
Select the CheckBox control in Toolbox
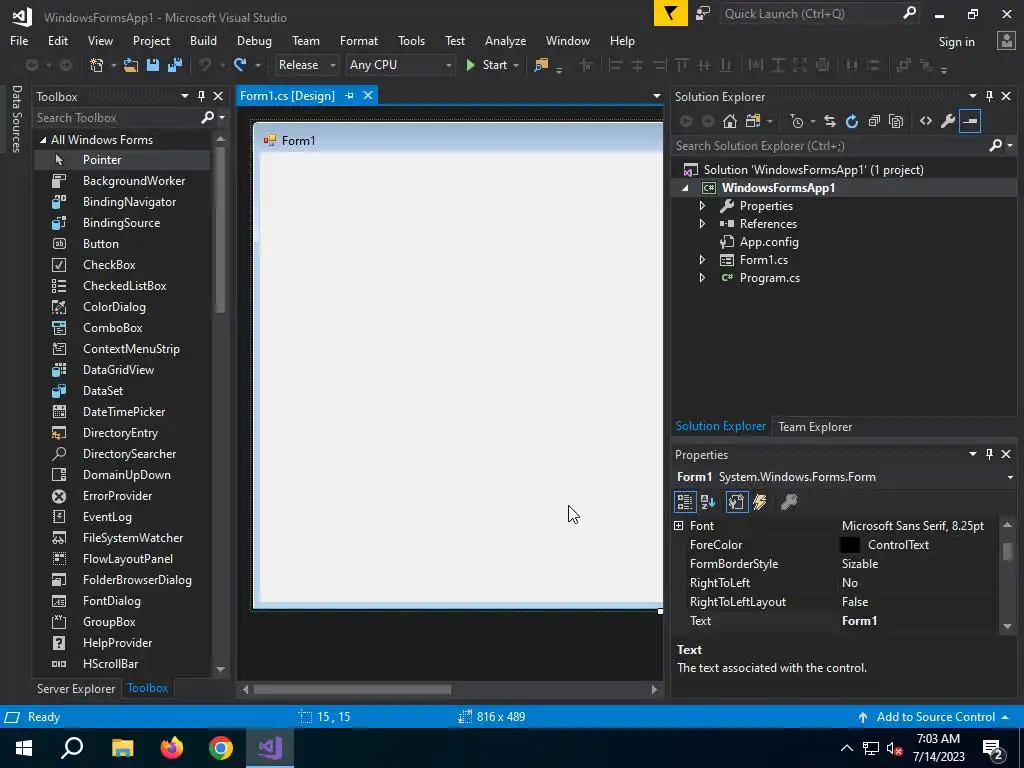(x=122, y=264)
